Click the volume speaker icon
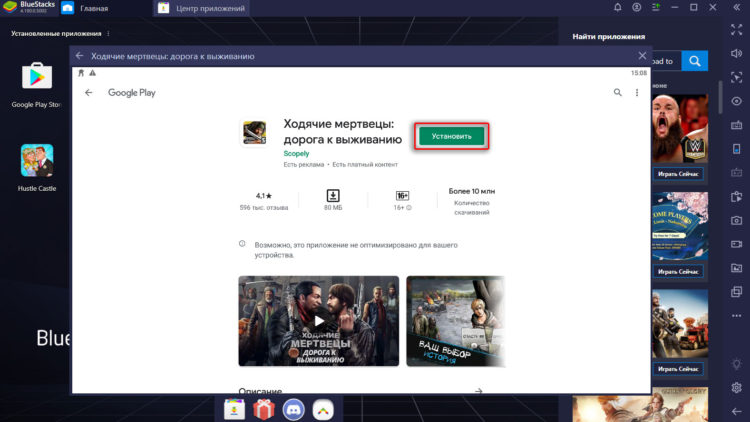The image size is (750, 422). [737, 54]
